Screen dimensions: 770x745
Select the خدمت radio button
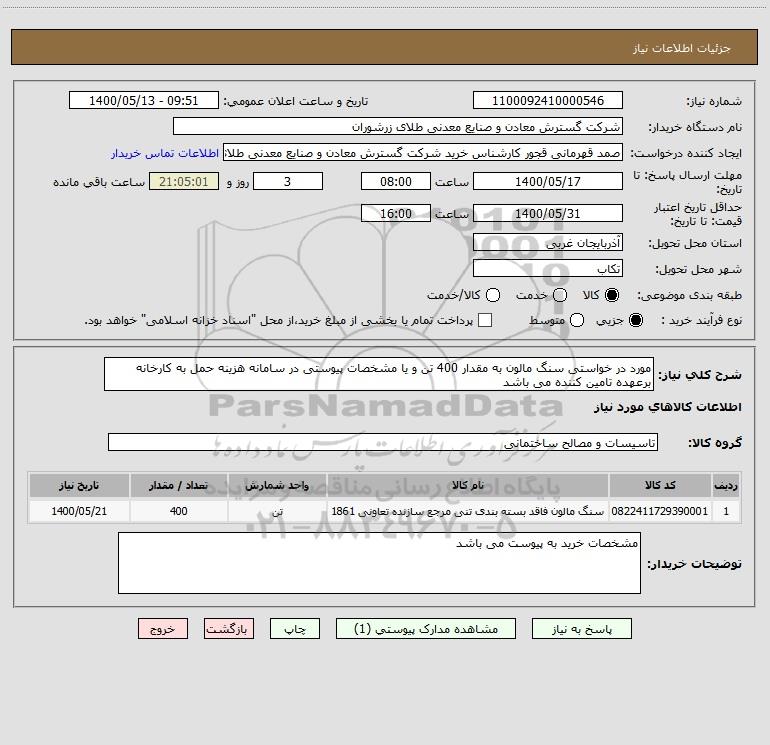(x=560, y=295)
